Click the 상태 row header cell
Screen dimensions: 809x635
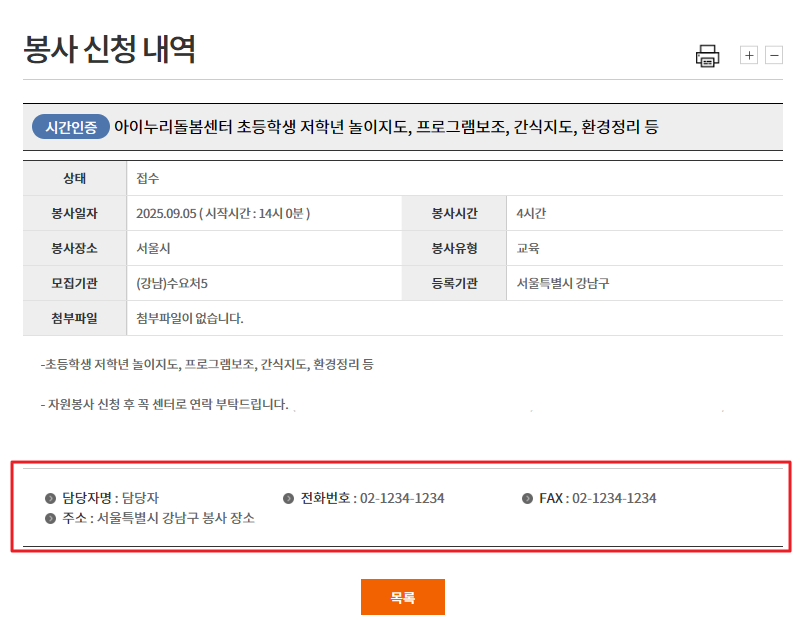74,179
